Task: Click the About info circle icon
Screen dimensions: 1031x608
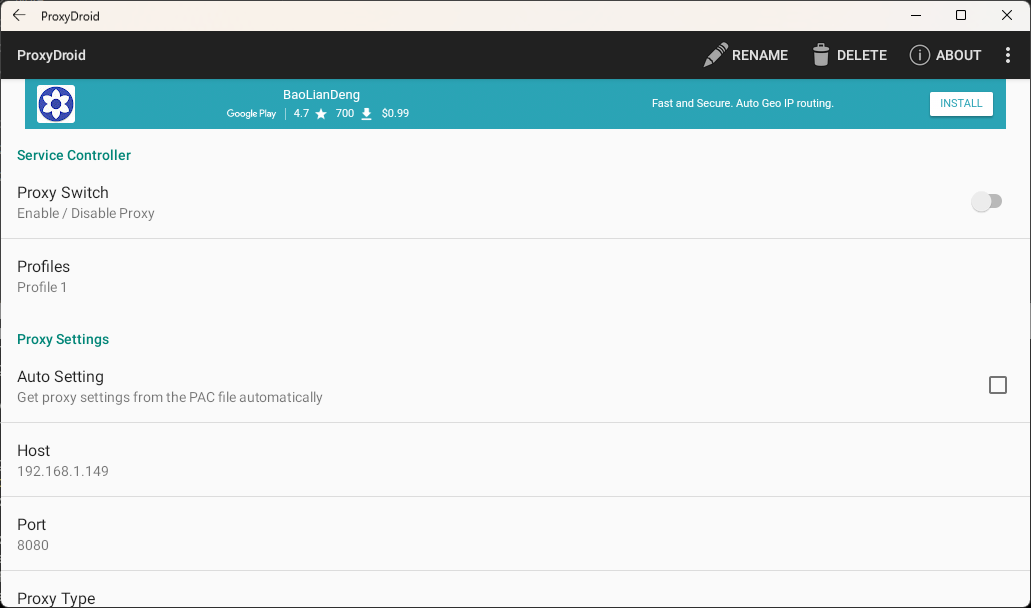Action: coord(919,55)
